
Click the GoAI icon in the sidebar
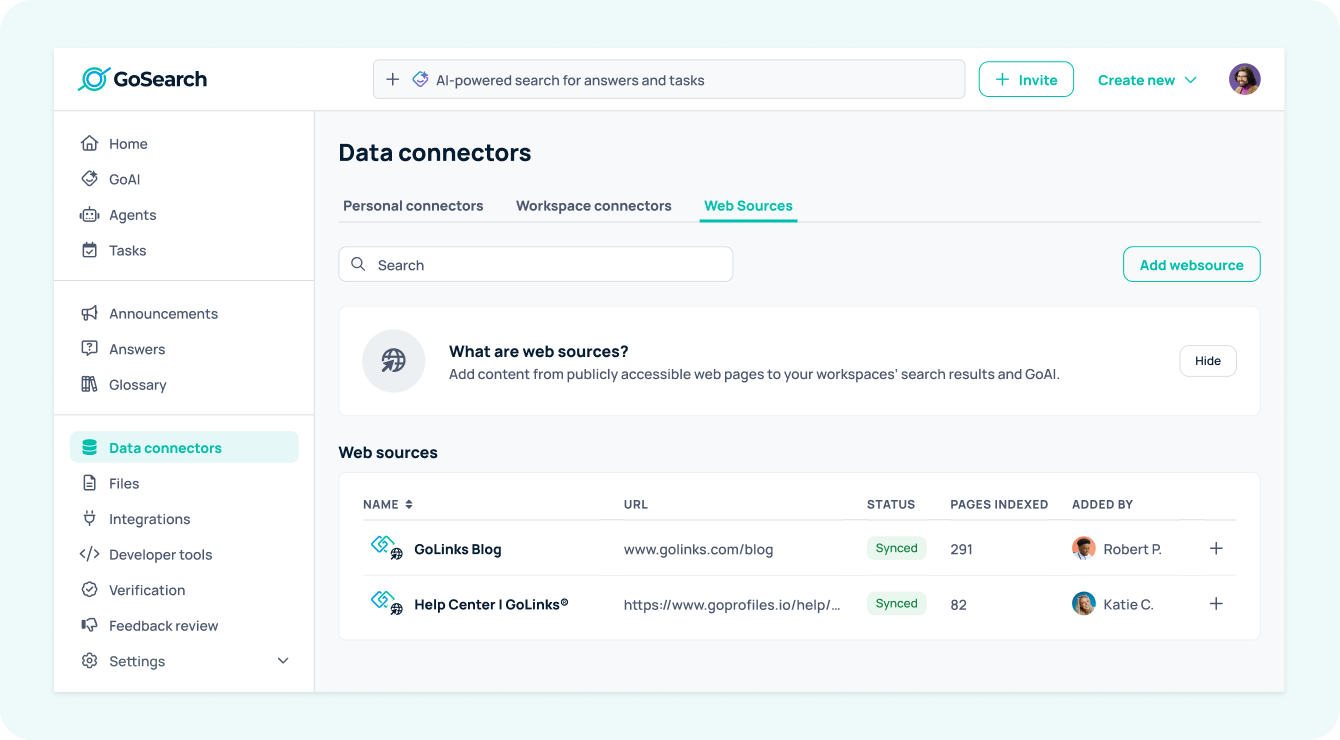coord(90,179)
